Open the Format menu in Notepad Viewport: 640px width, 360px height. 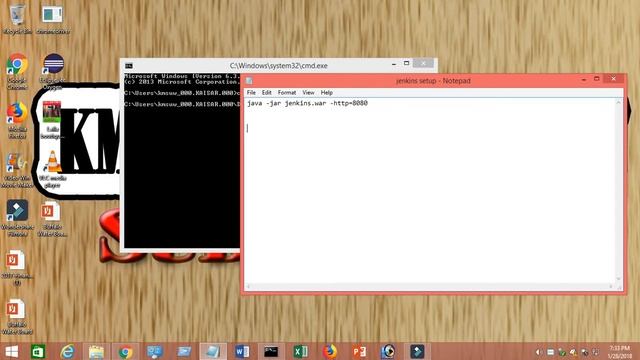click(287, 93)
